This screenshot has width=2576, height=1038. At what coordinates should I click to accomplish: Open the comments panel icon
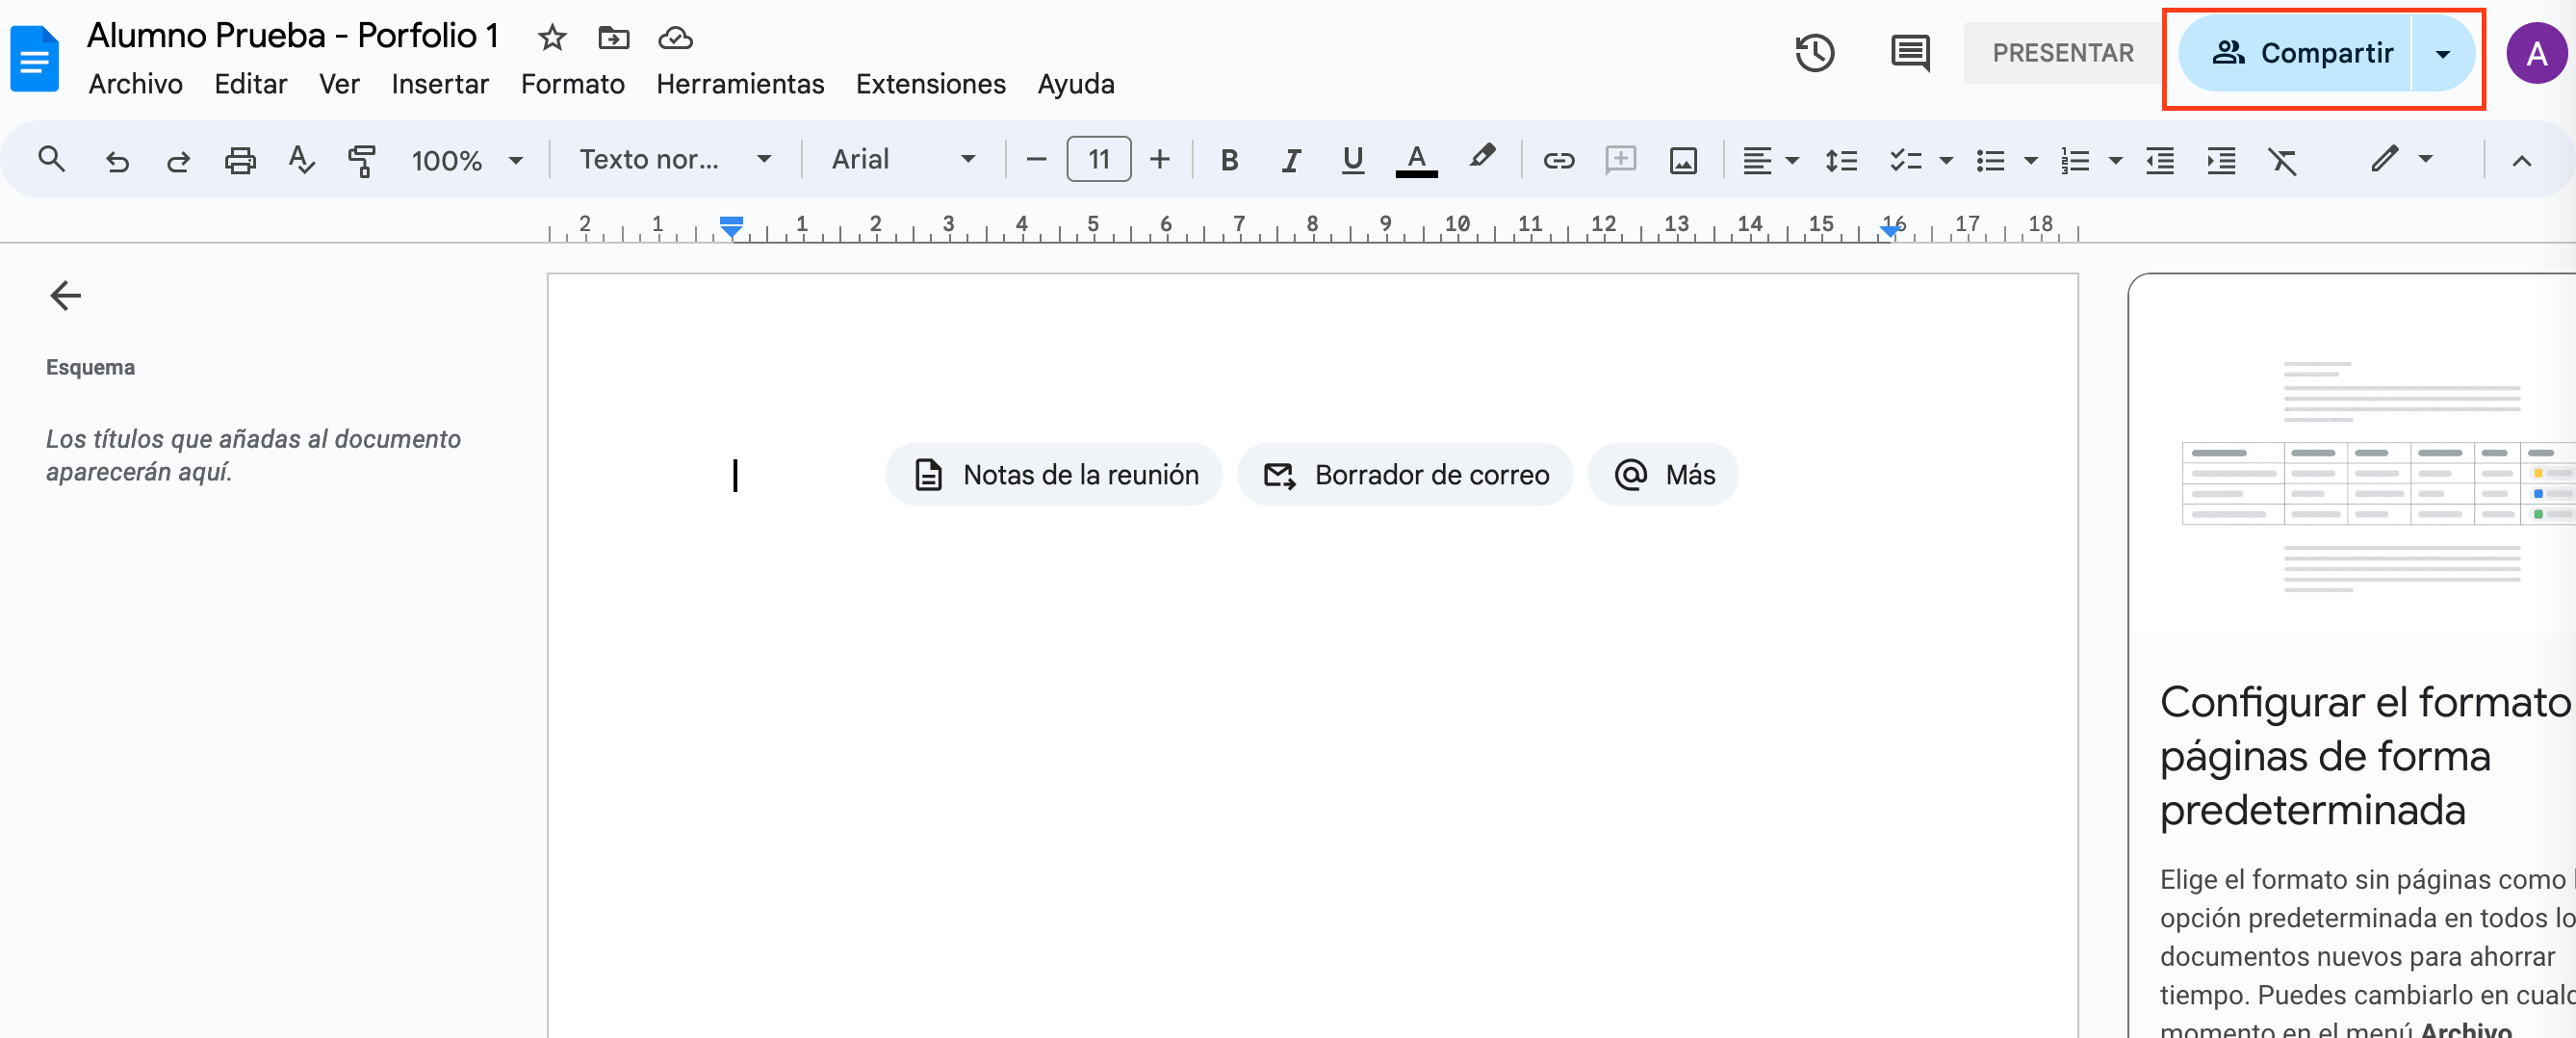pos(1909,53)
